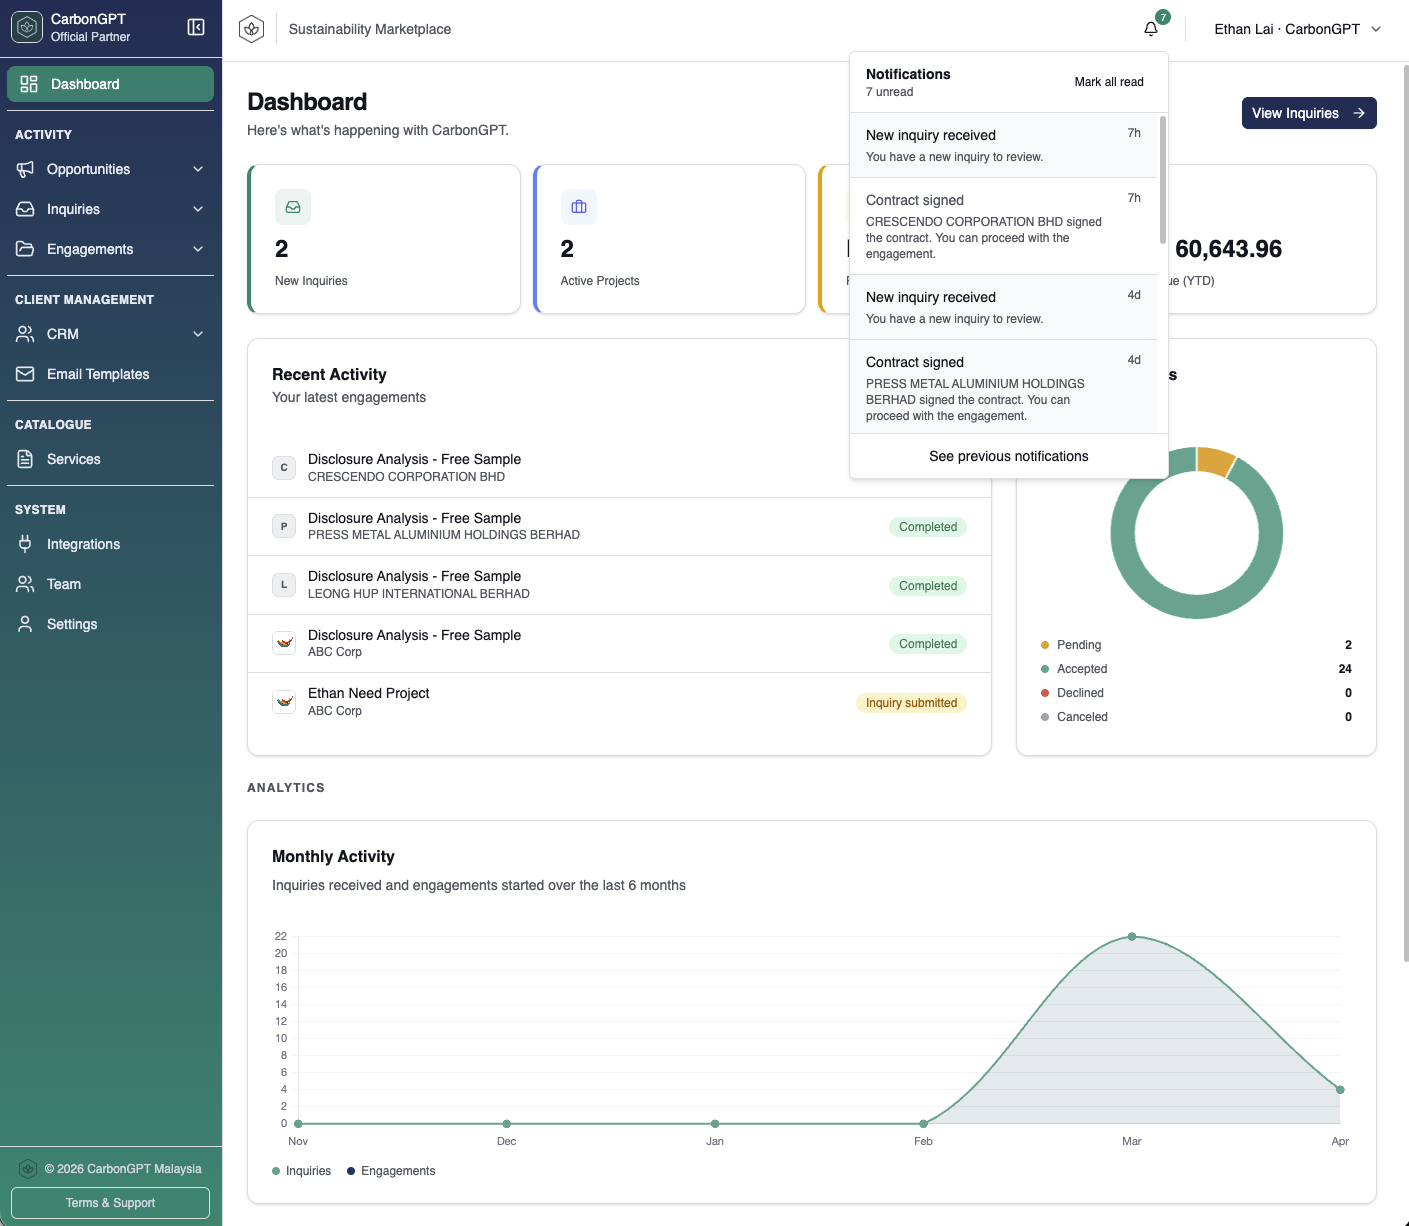The image size is (1409, 1226).
Task: Click the Sustainability Marketplace logo icon
Action: (x=252, y=29)
